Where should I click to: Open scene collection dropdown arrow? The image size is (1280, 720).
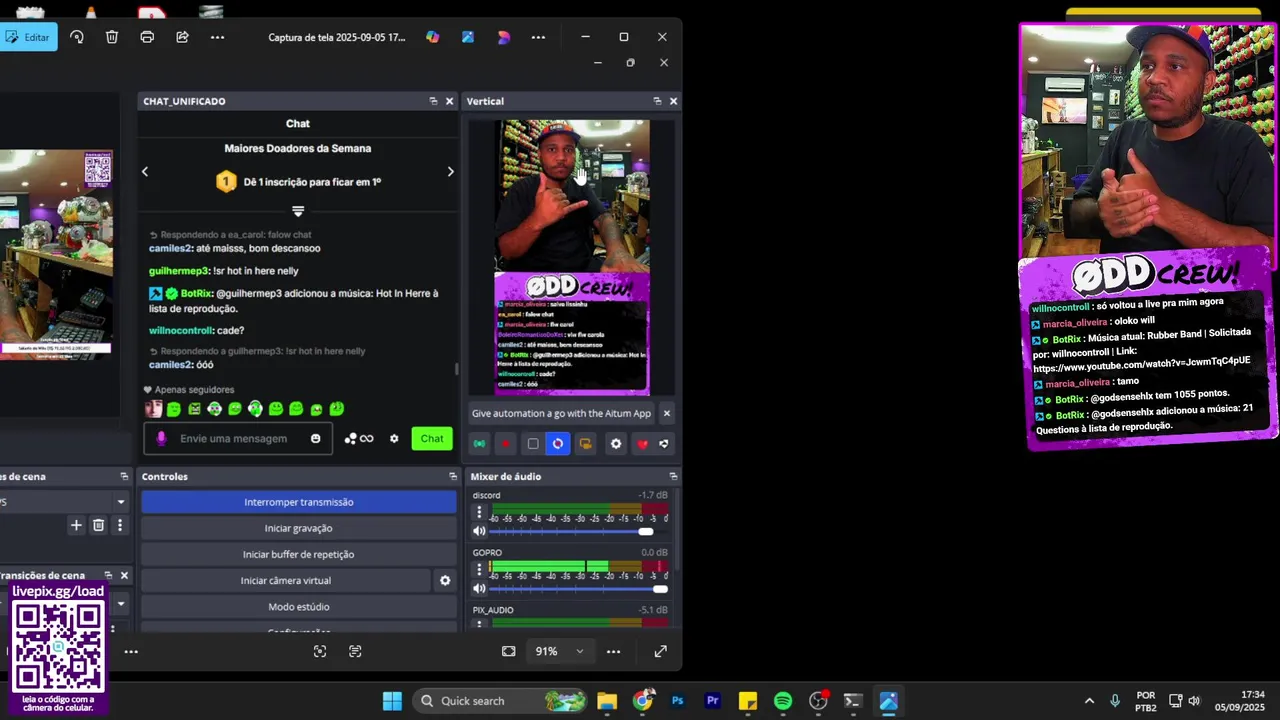click(121, 502)
